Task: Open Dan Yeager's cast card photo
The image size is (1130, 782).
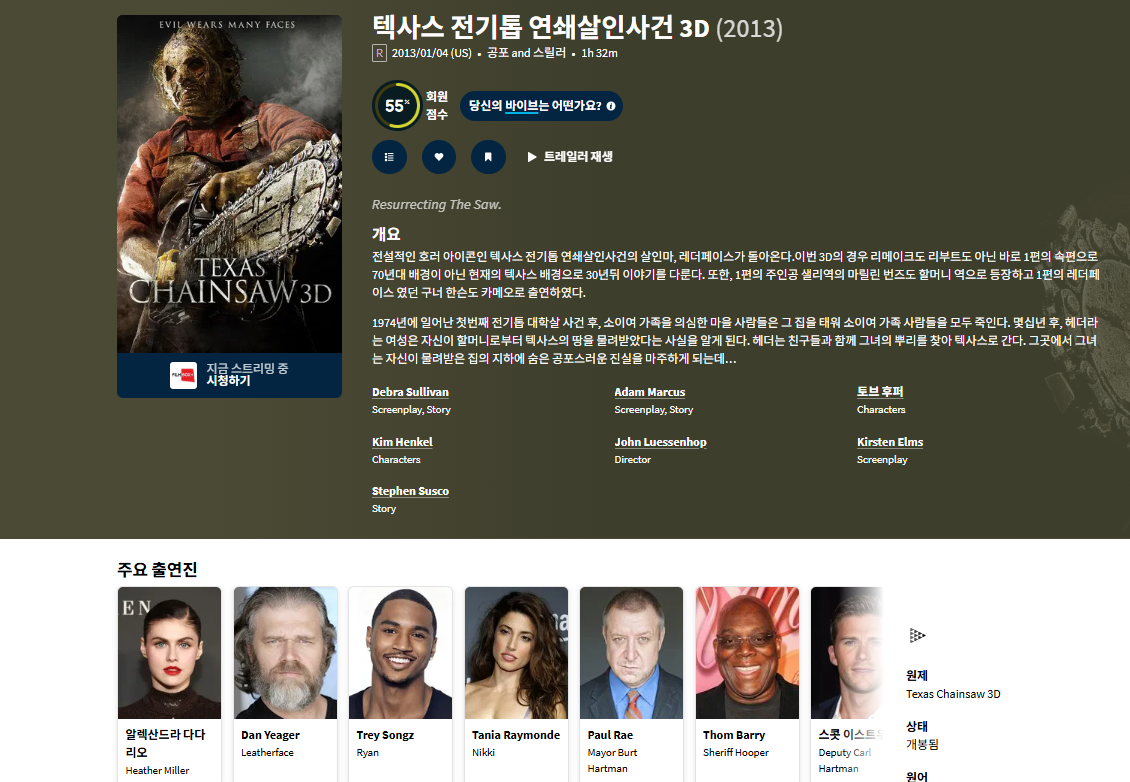Action: (x=284, y=652)
